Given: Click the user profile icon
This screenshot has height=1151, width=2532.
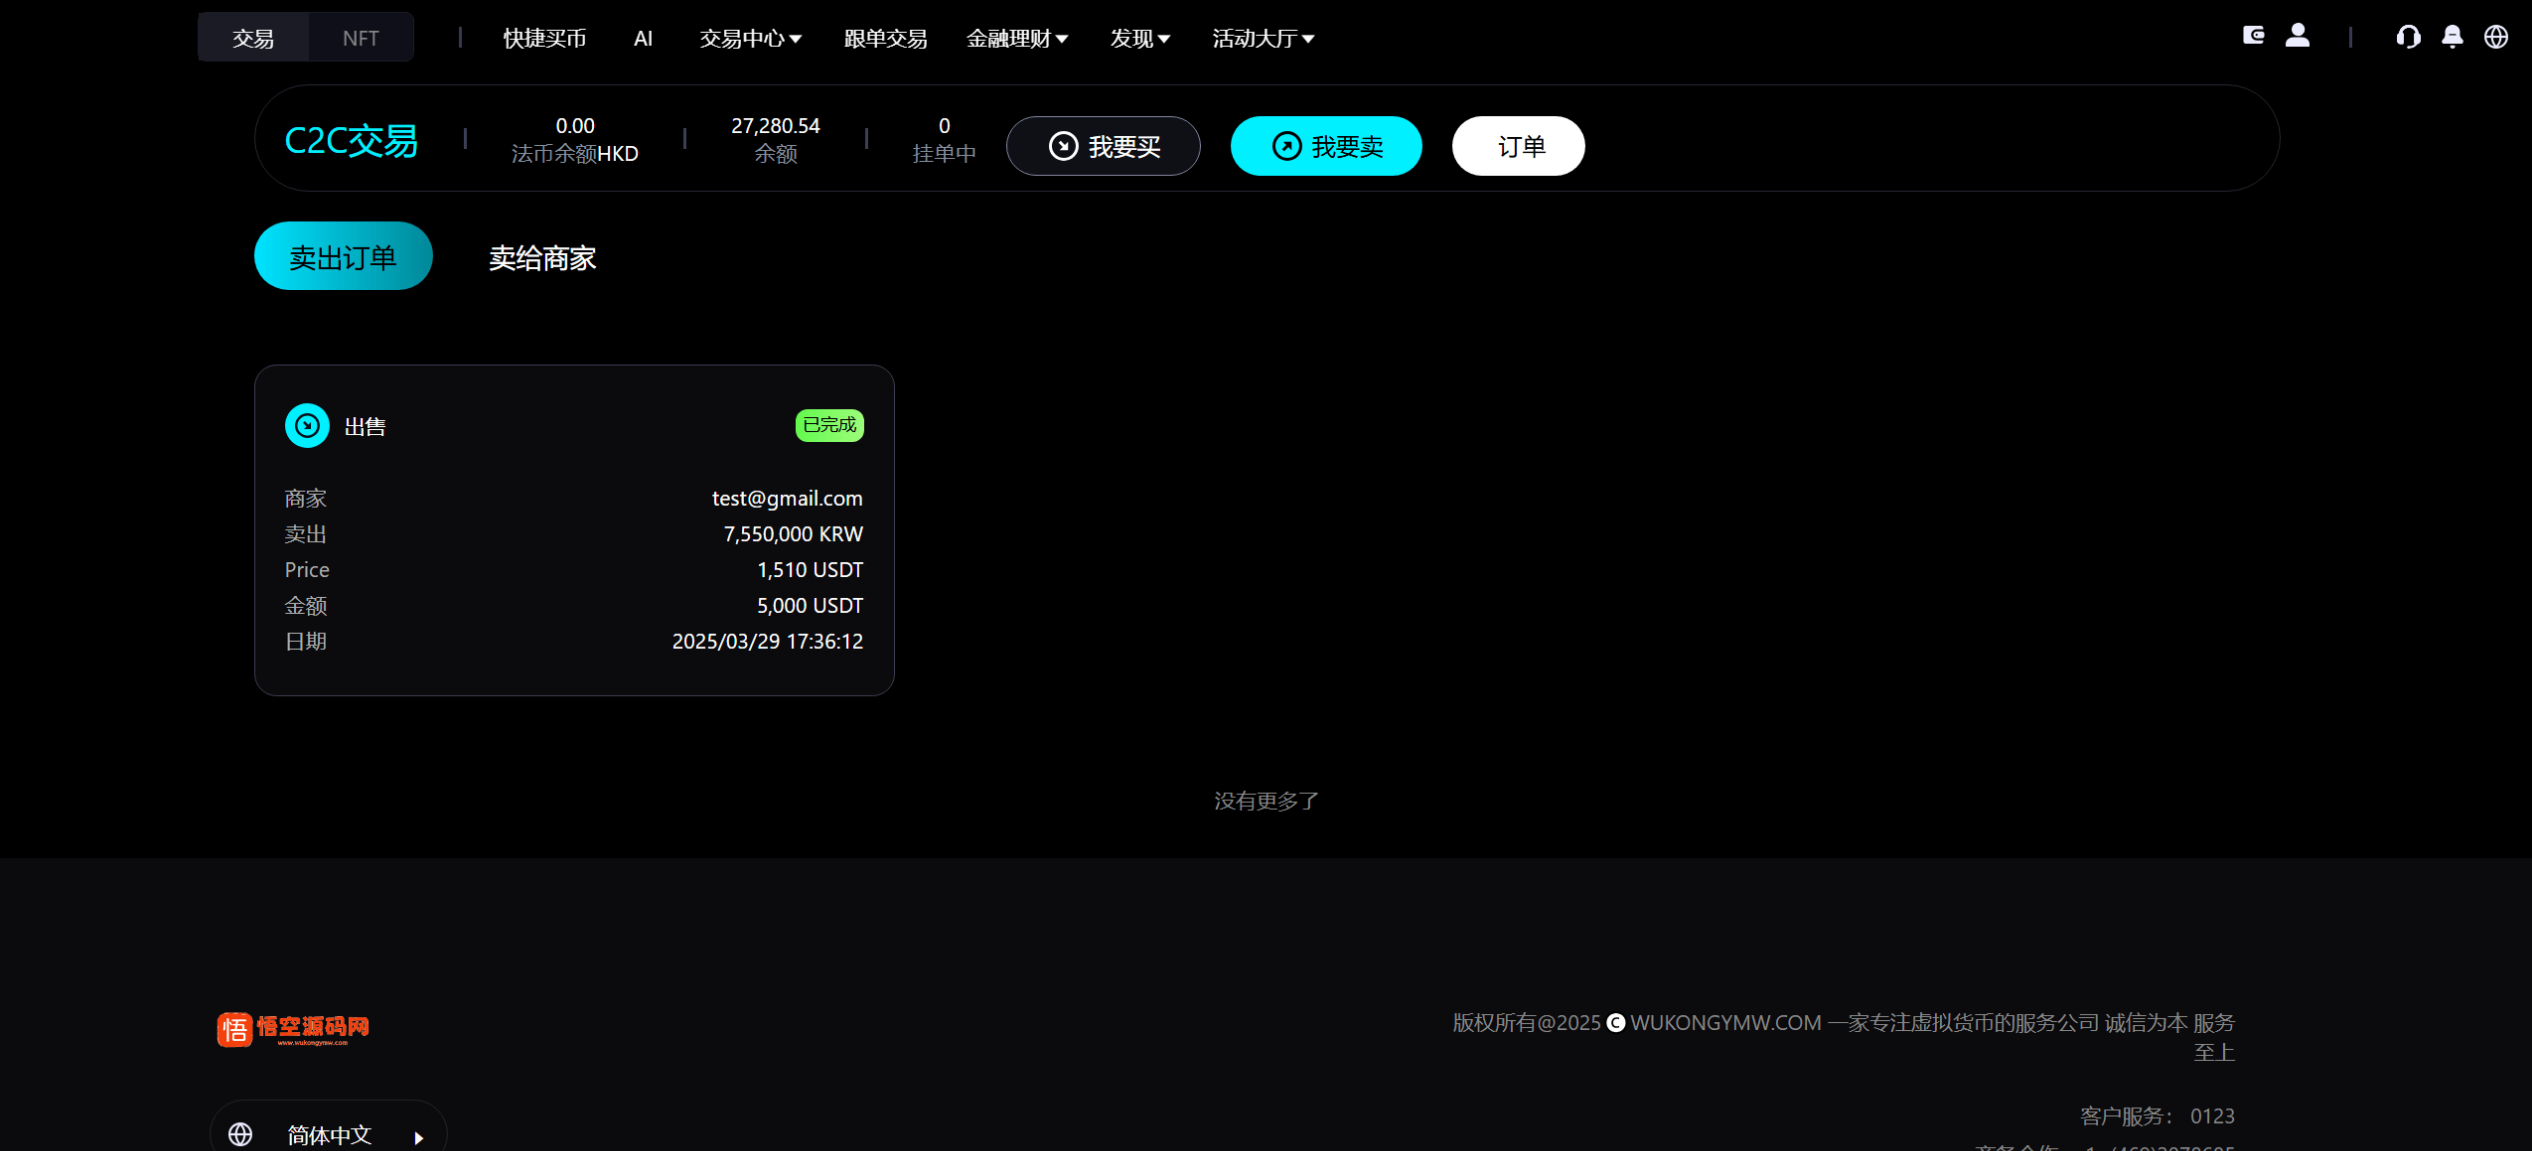Looking at the screenshot, I should (x=2298, y=36).
